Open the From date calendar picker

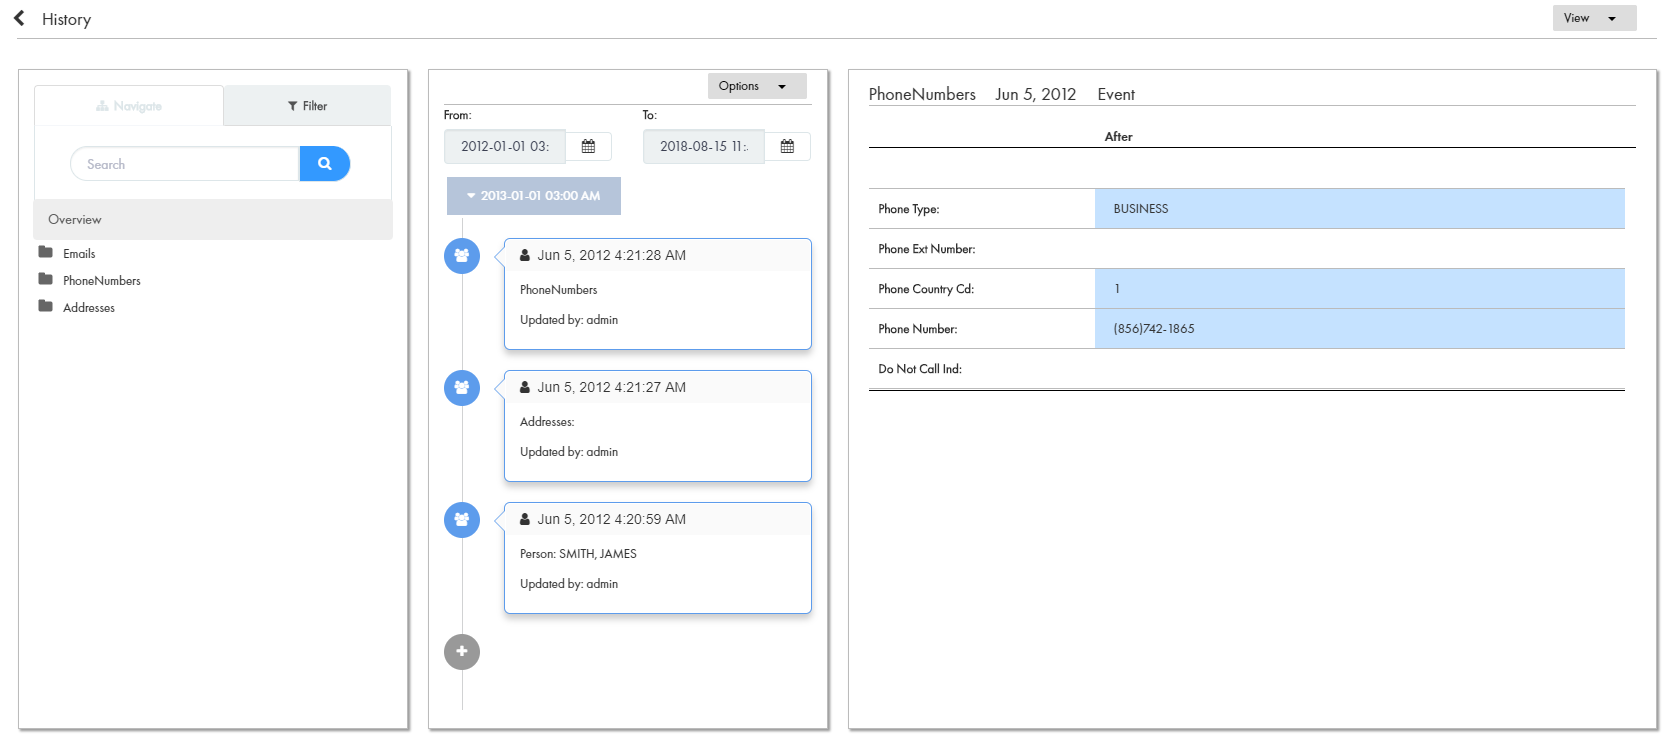(588, 147)
